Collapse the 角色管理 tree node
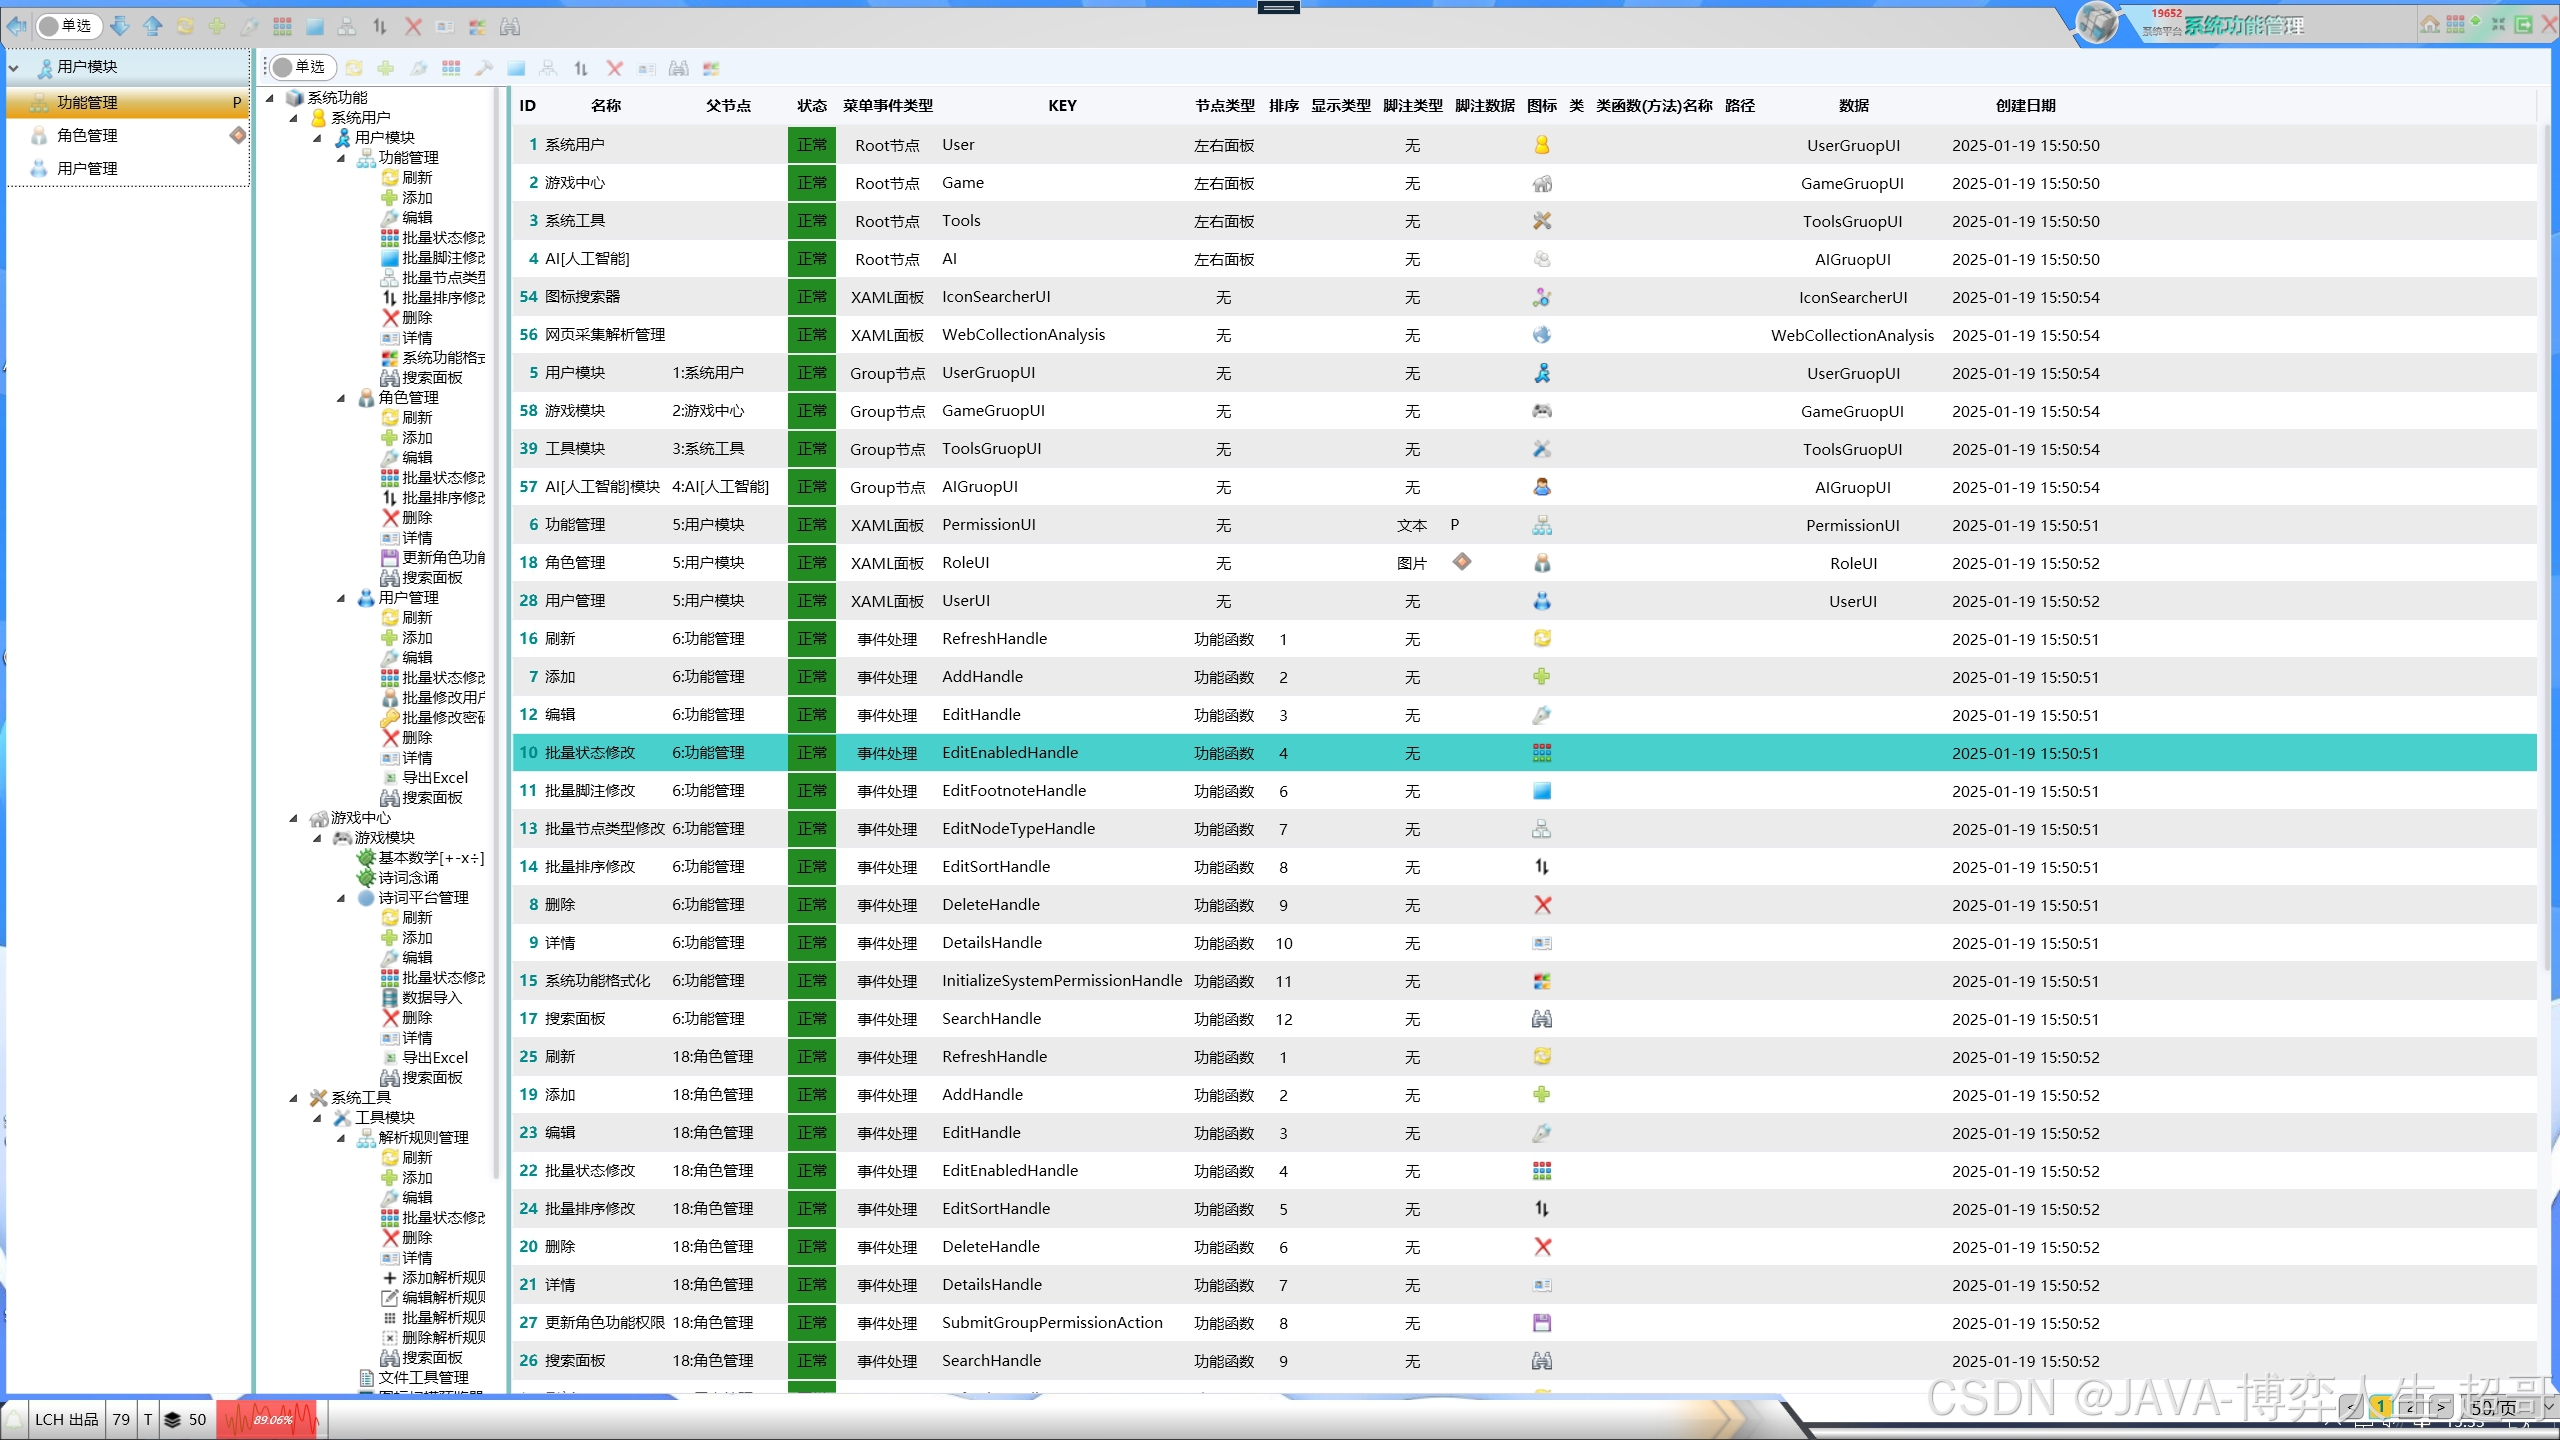 341,398
